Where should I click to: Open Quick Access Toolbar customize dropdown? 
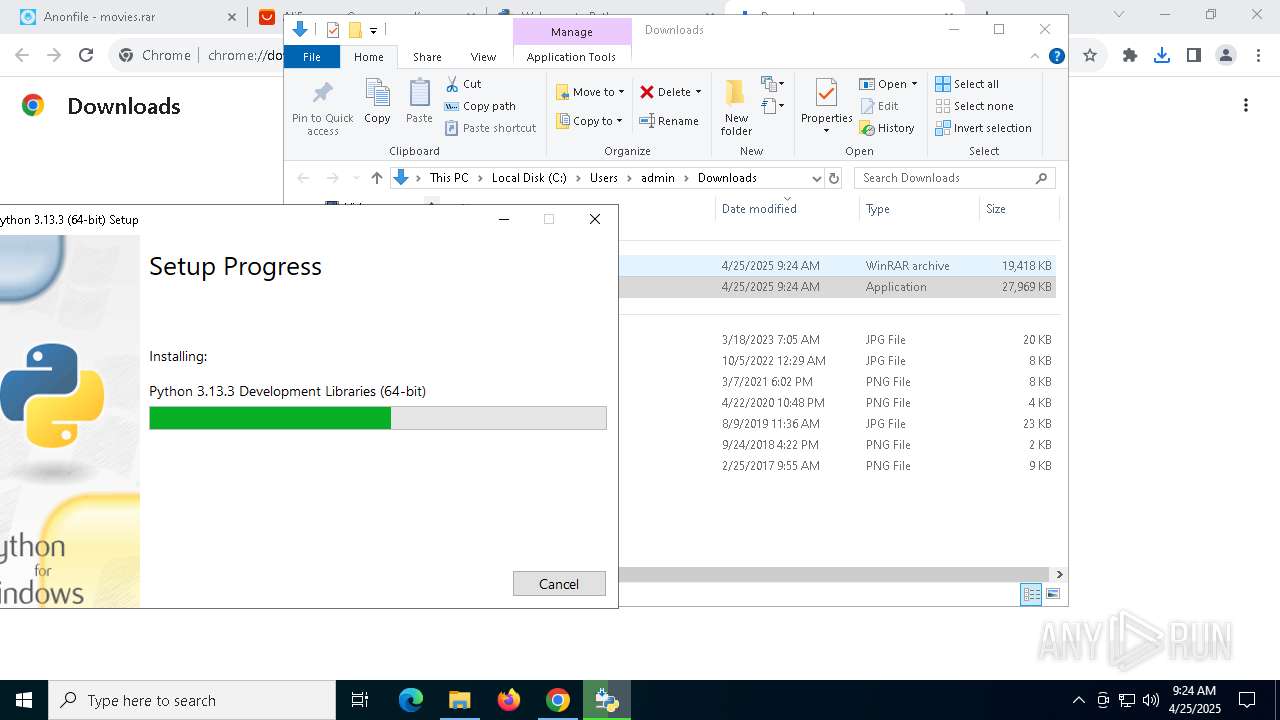[373, 31]
